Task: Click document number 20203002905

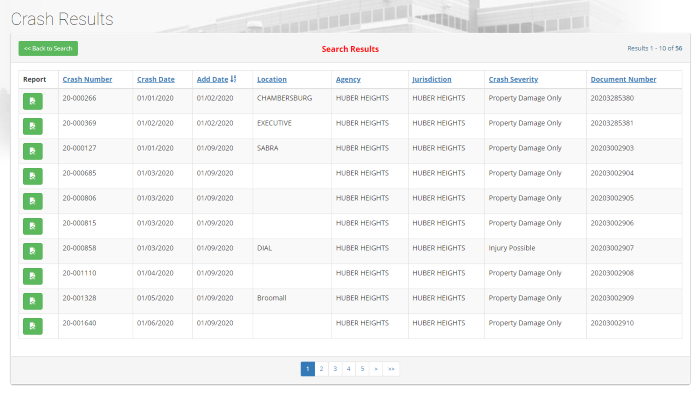Action: [x=612, y=198]
